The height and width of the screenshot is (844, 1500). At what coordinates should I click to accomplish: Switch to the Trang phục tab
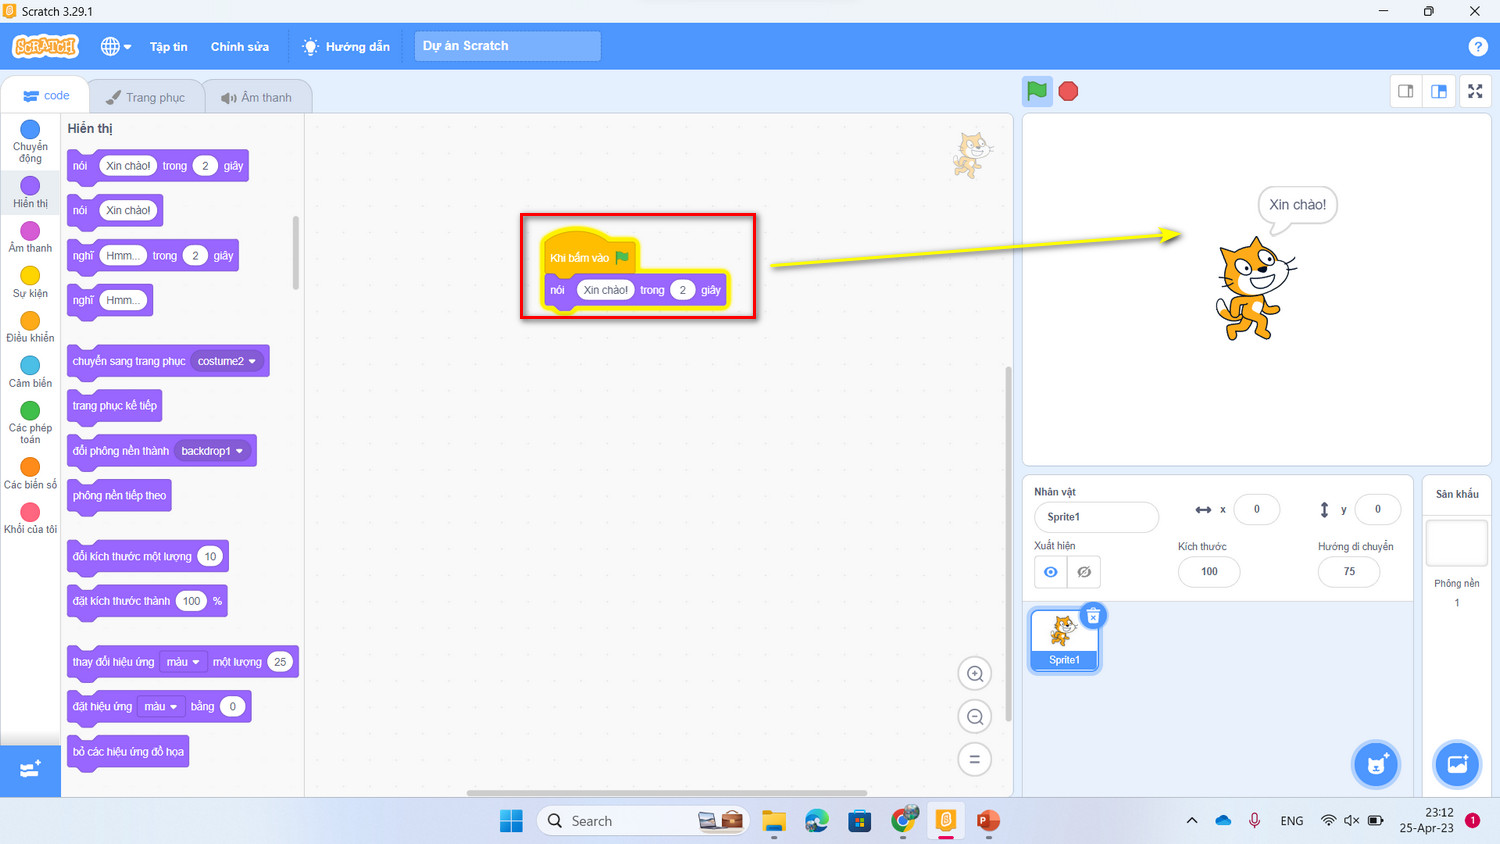146,97
